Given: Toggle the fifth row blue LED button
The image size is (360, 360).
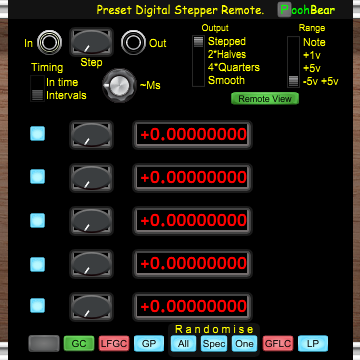Looking at the screenshot, I should coord(37,305).
